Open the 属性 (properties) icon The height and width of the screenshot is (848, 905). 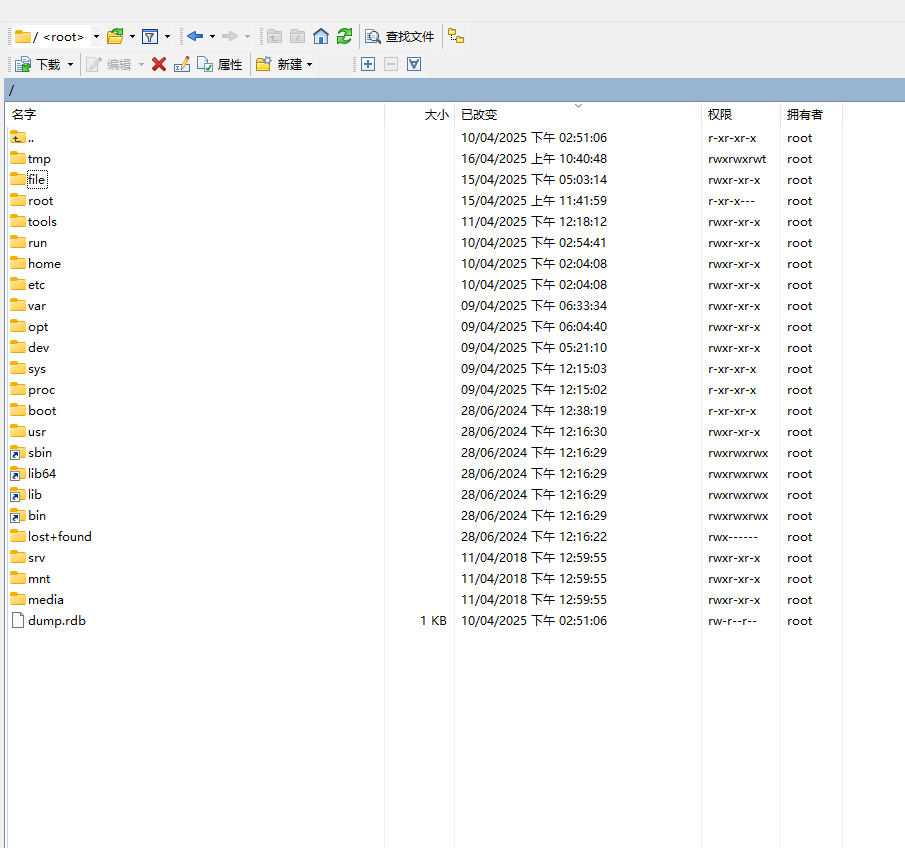click(x=220, y=63)
